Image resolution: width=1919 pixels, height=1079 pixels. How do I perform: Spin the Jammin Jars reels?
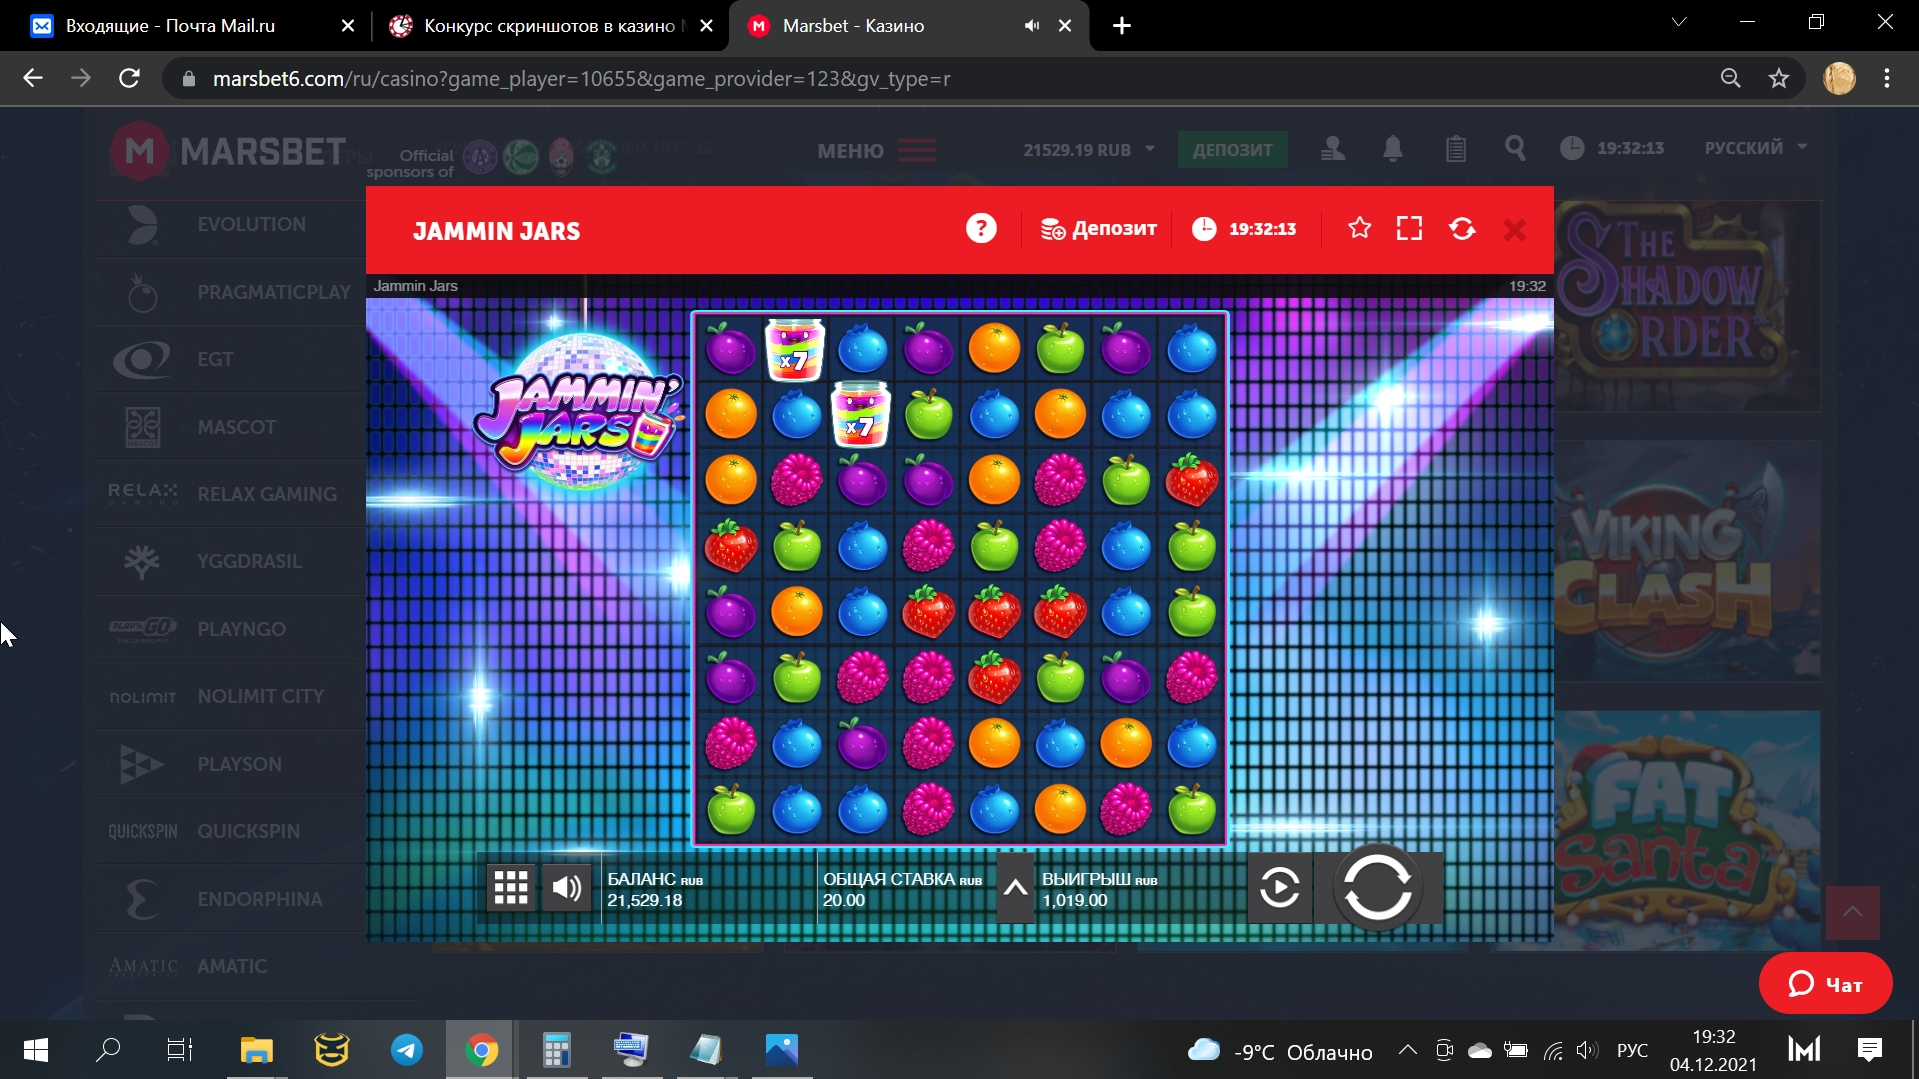[1377, 887]
